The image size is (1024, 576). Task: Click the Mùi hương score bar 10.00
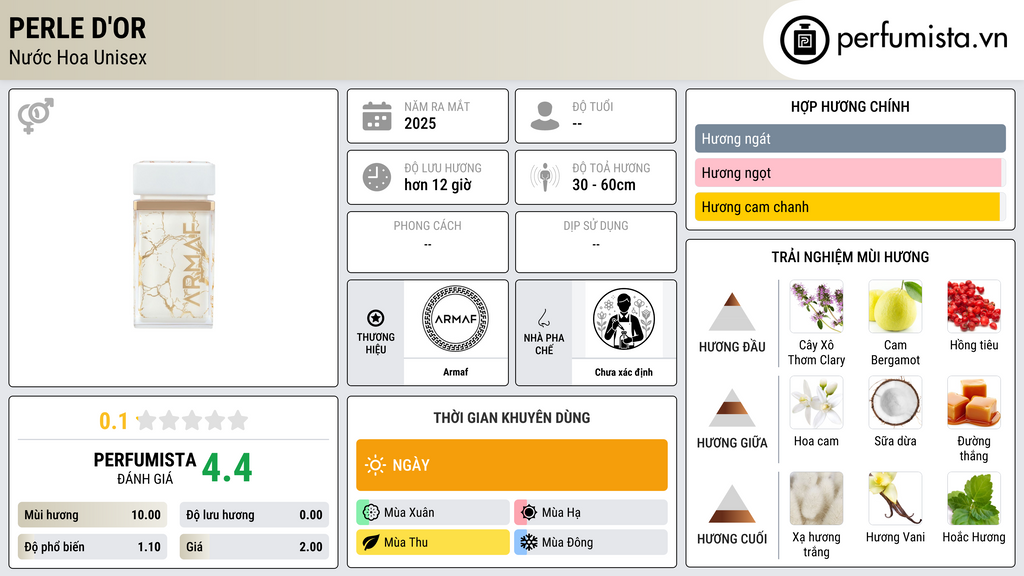pyautogui.click(x=92, y=515)
